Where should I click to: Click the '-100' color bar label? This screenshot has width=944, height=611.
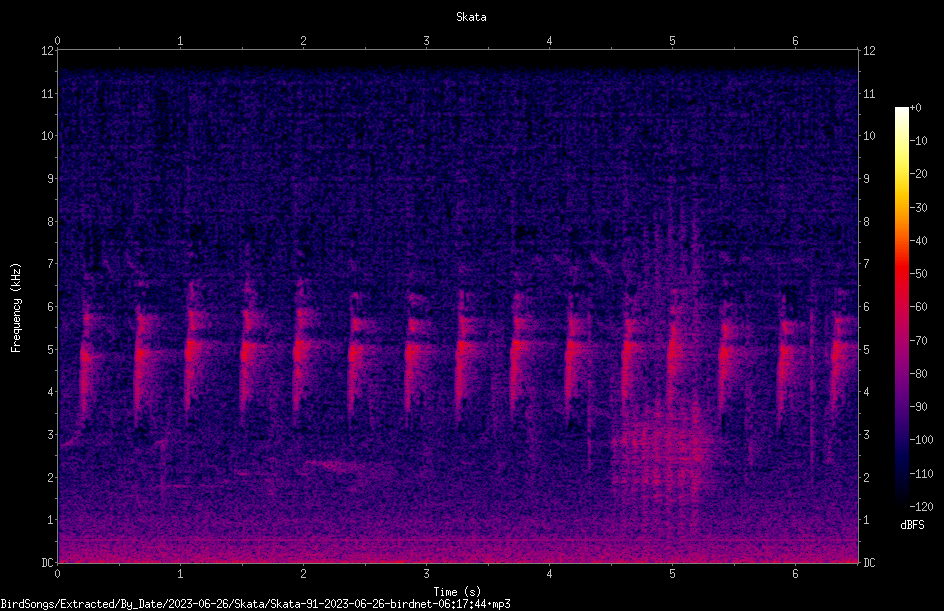click(x=921, y=440)
